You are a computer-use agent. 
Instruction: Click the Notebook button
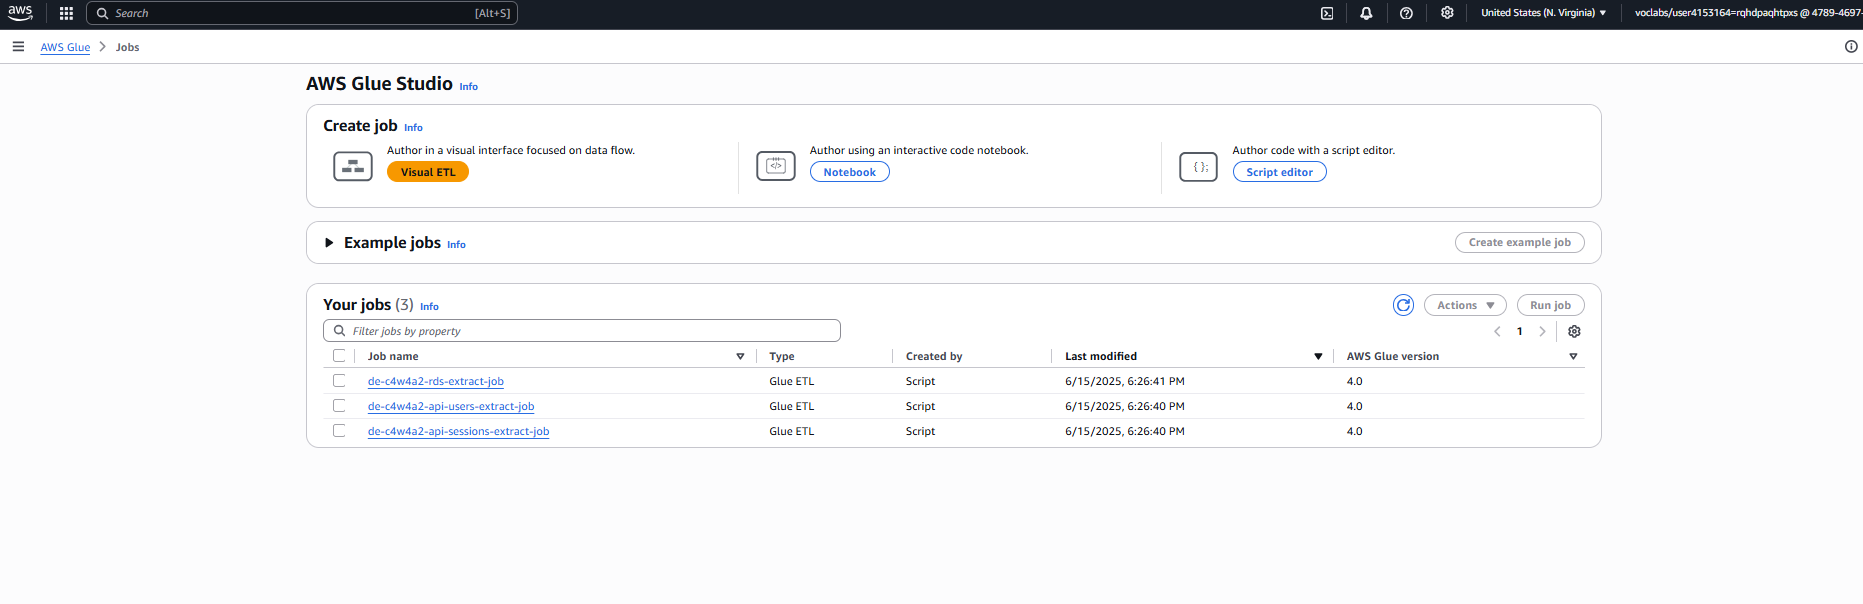click(x=850, y=172)
